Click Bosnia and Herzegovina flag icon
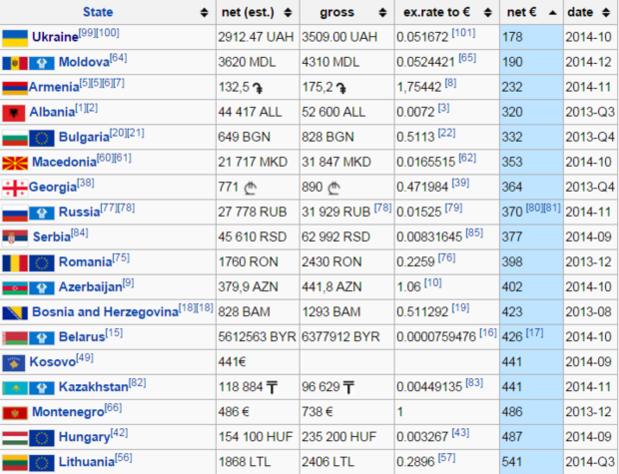 [x=15, y=313]
